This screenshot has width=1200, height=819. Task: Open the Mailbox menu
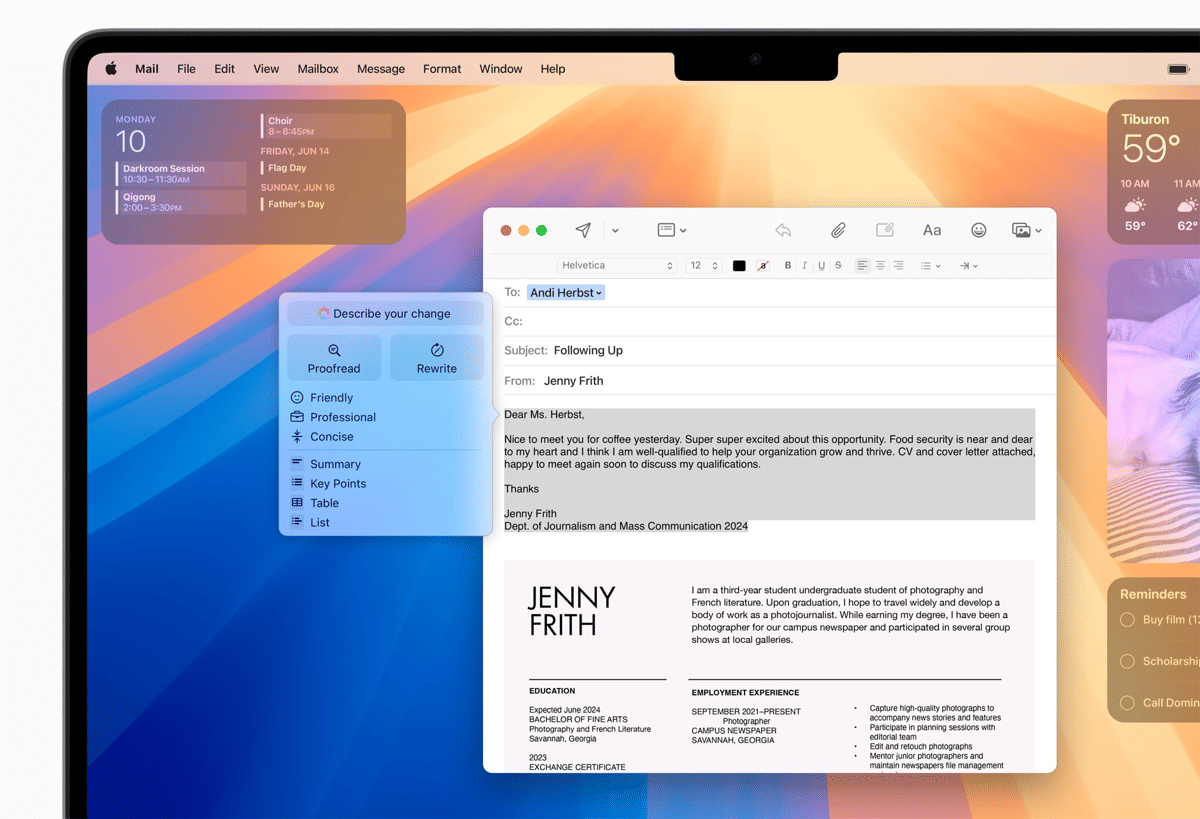click(318, 69)
